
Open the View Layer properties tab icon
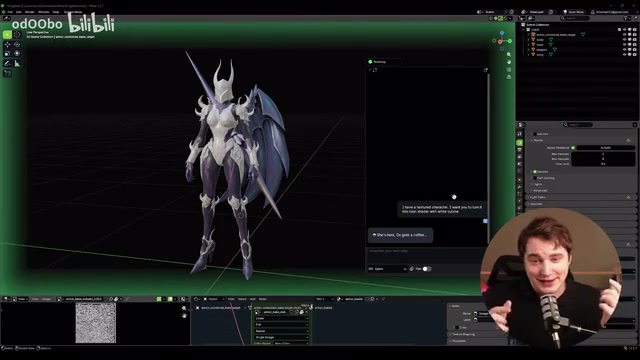click(520, 157)
